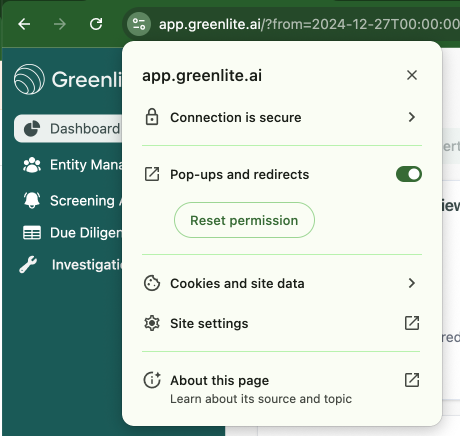Image resolution: width=460 pixels, height=436 pixels.
Task: Click the Reset permission button
Action: [244, 220]
